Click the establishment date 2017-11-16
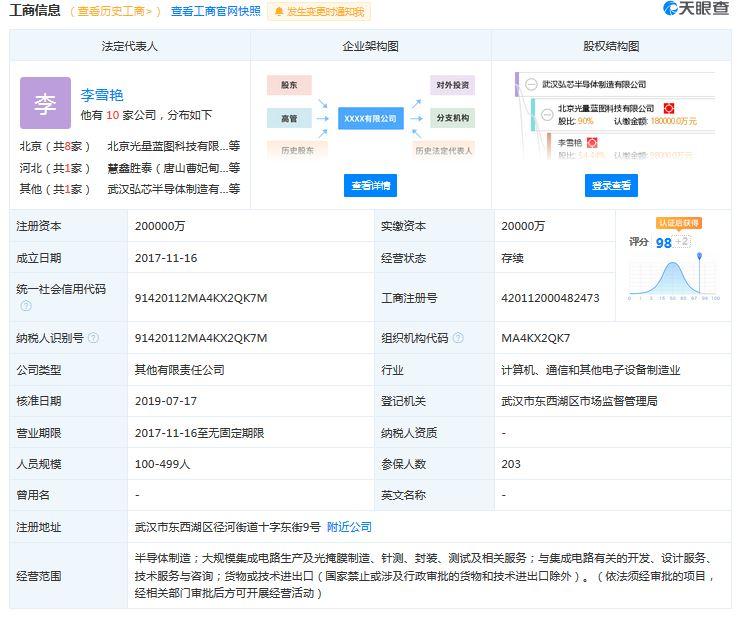The height and width of the screenshot is (617, 739). 166,258
